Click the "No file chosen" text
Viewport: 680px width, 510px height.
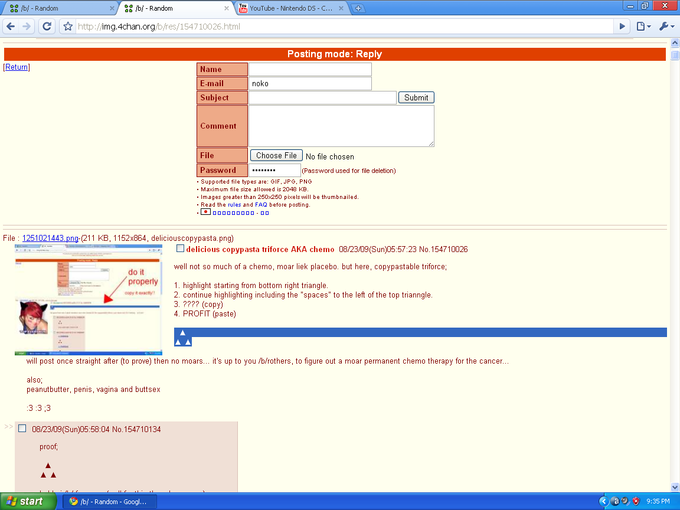coord(330,157)
